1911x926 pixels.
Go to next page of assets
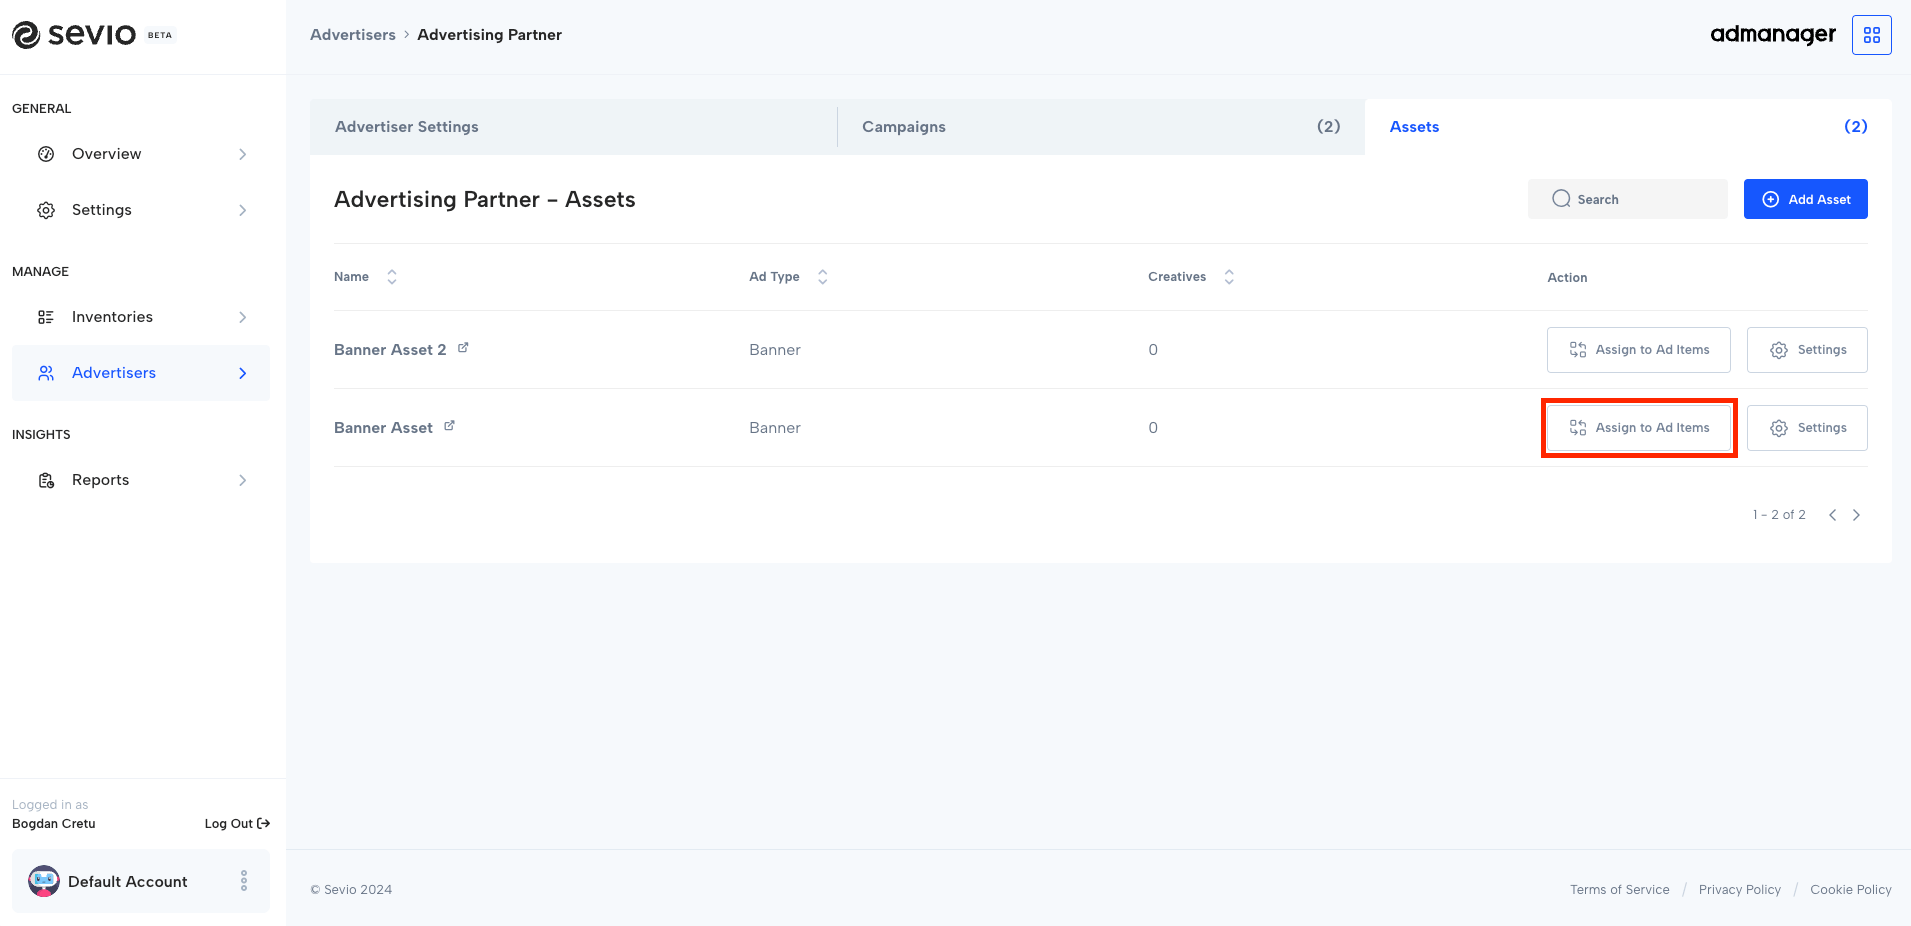tap(1856, 515)
